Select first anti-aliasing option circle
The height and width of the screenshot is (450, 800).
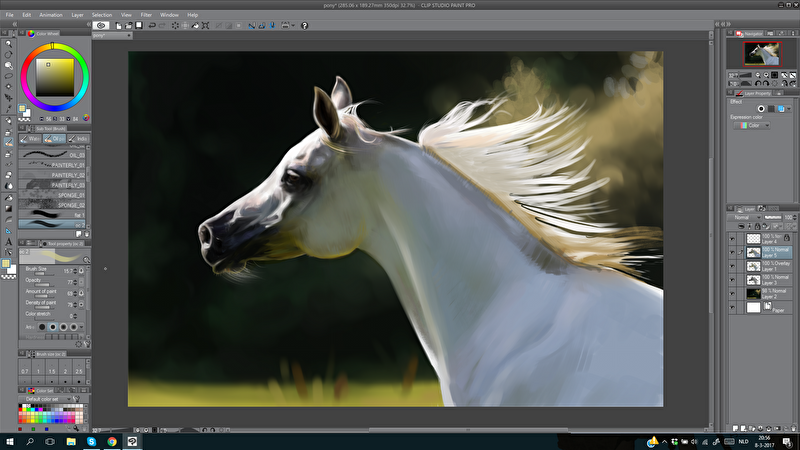(x=42, y=327)
